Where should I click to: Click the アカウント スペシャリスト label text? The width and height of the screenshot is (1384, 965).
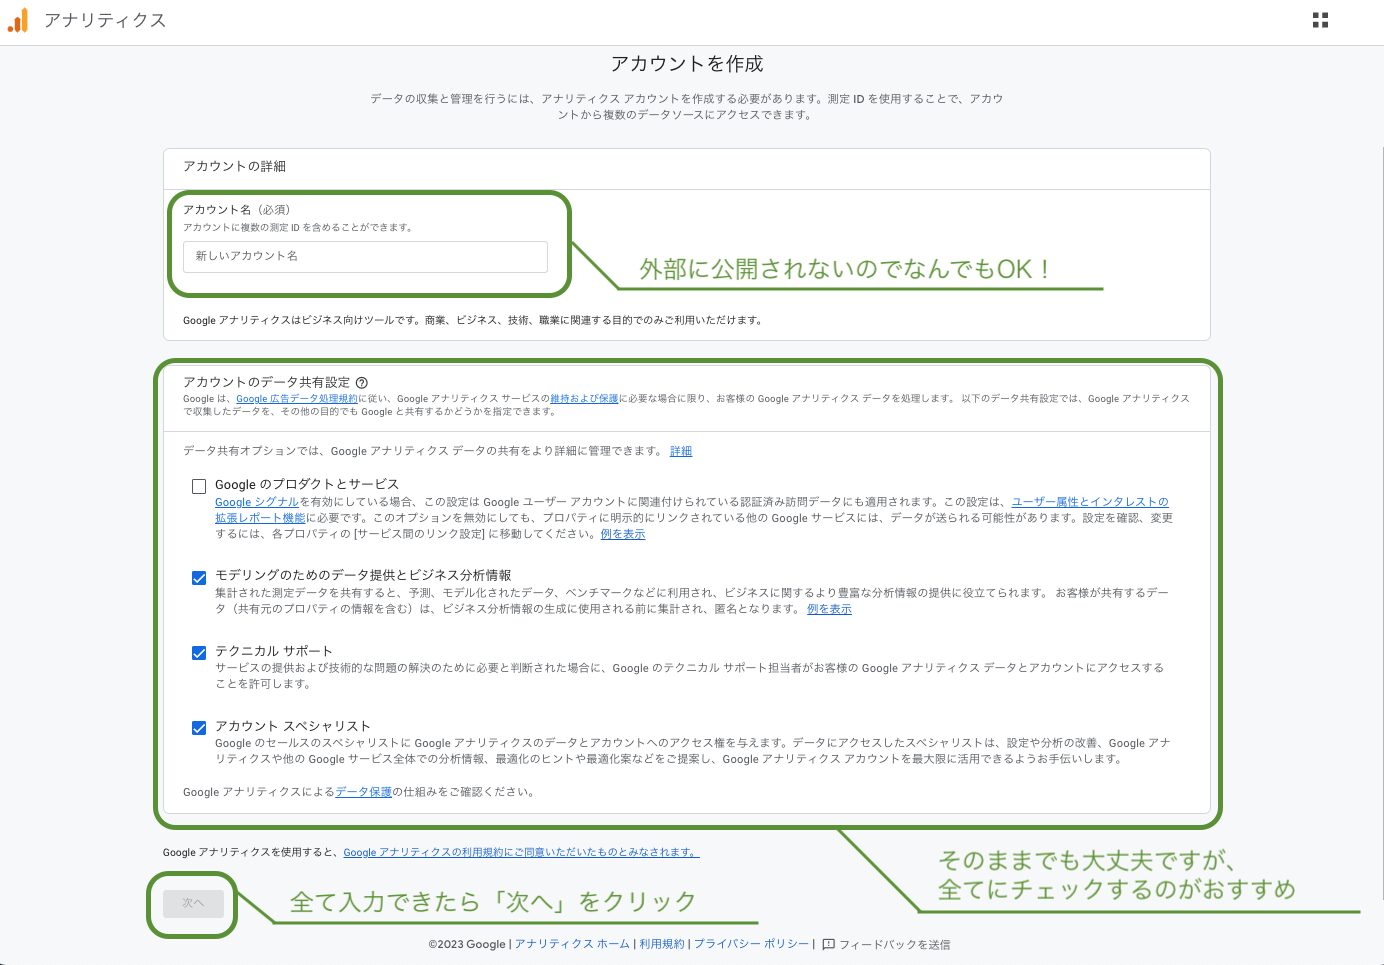coord(293,726)
